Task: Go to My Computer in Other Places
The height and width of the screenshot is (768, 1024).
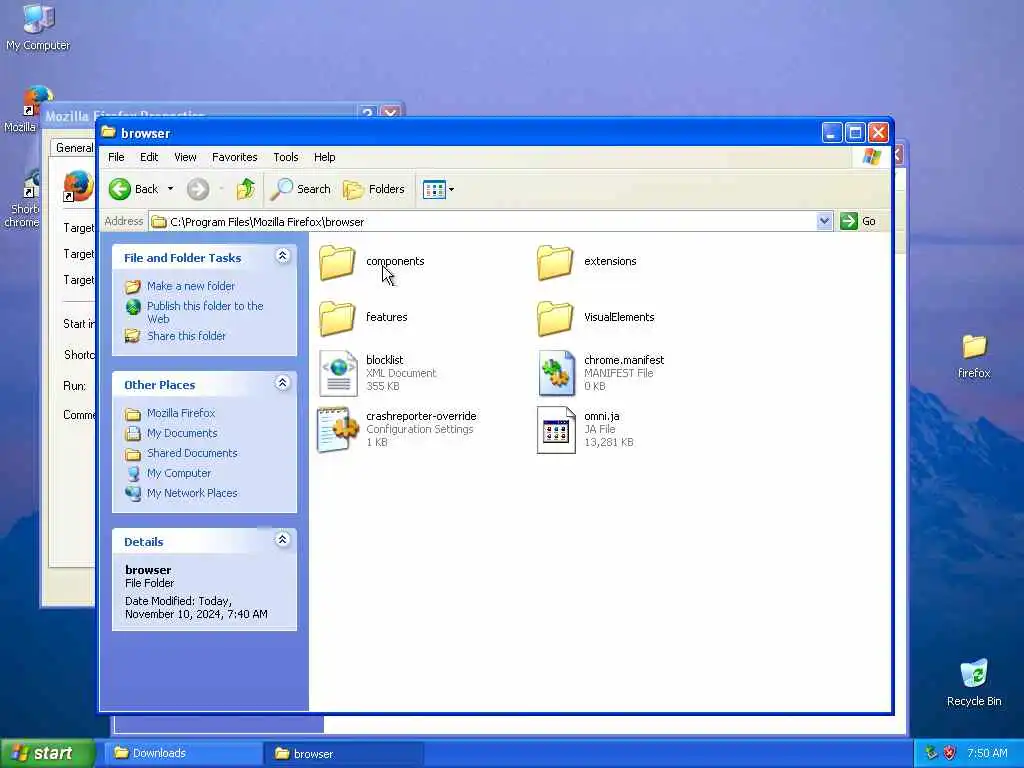Action: [179, 473]
